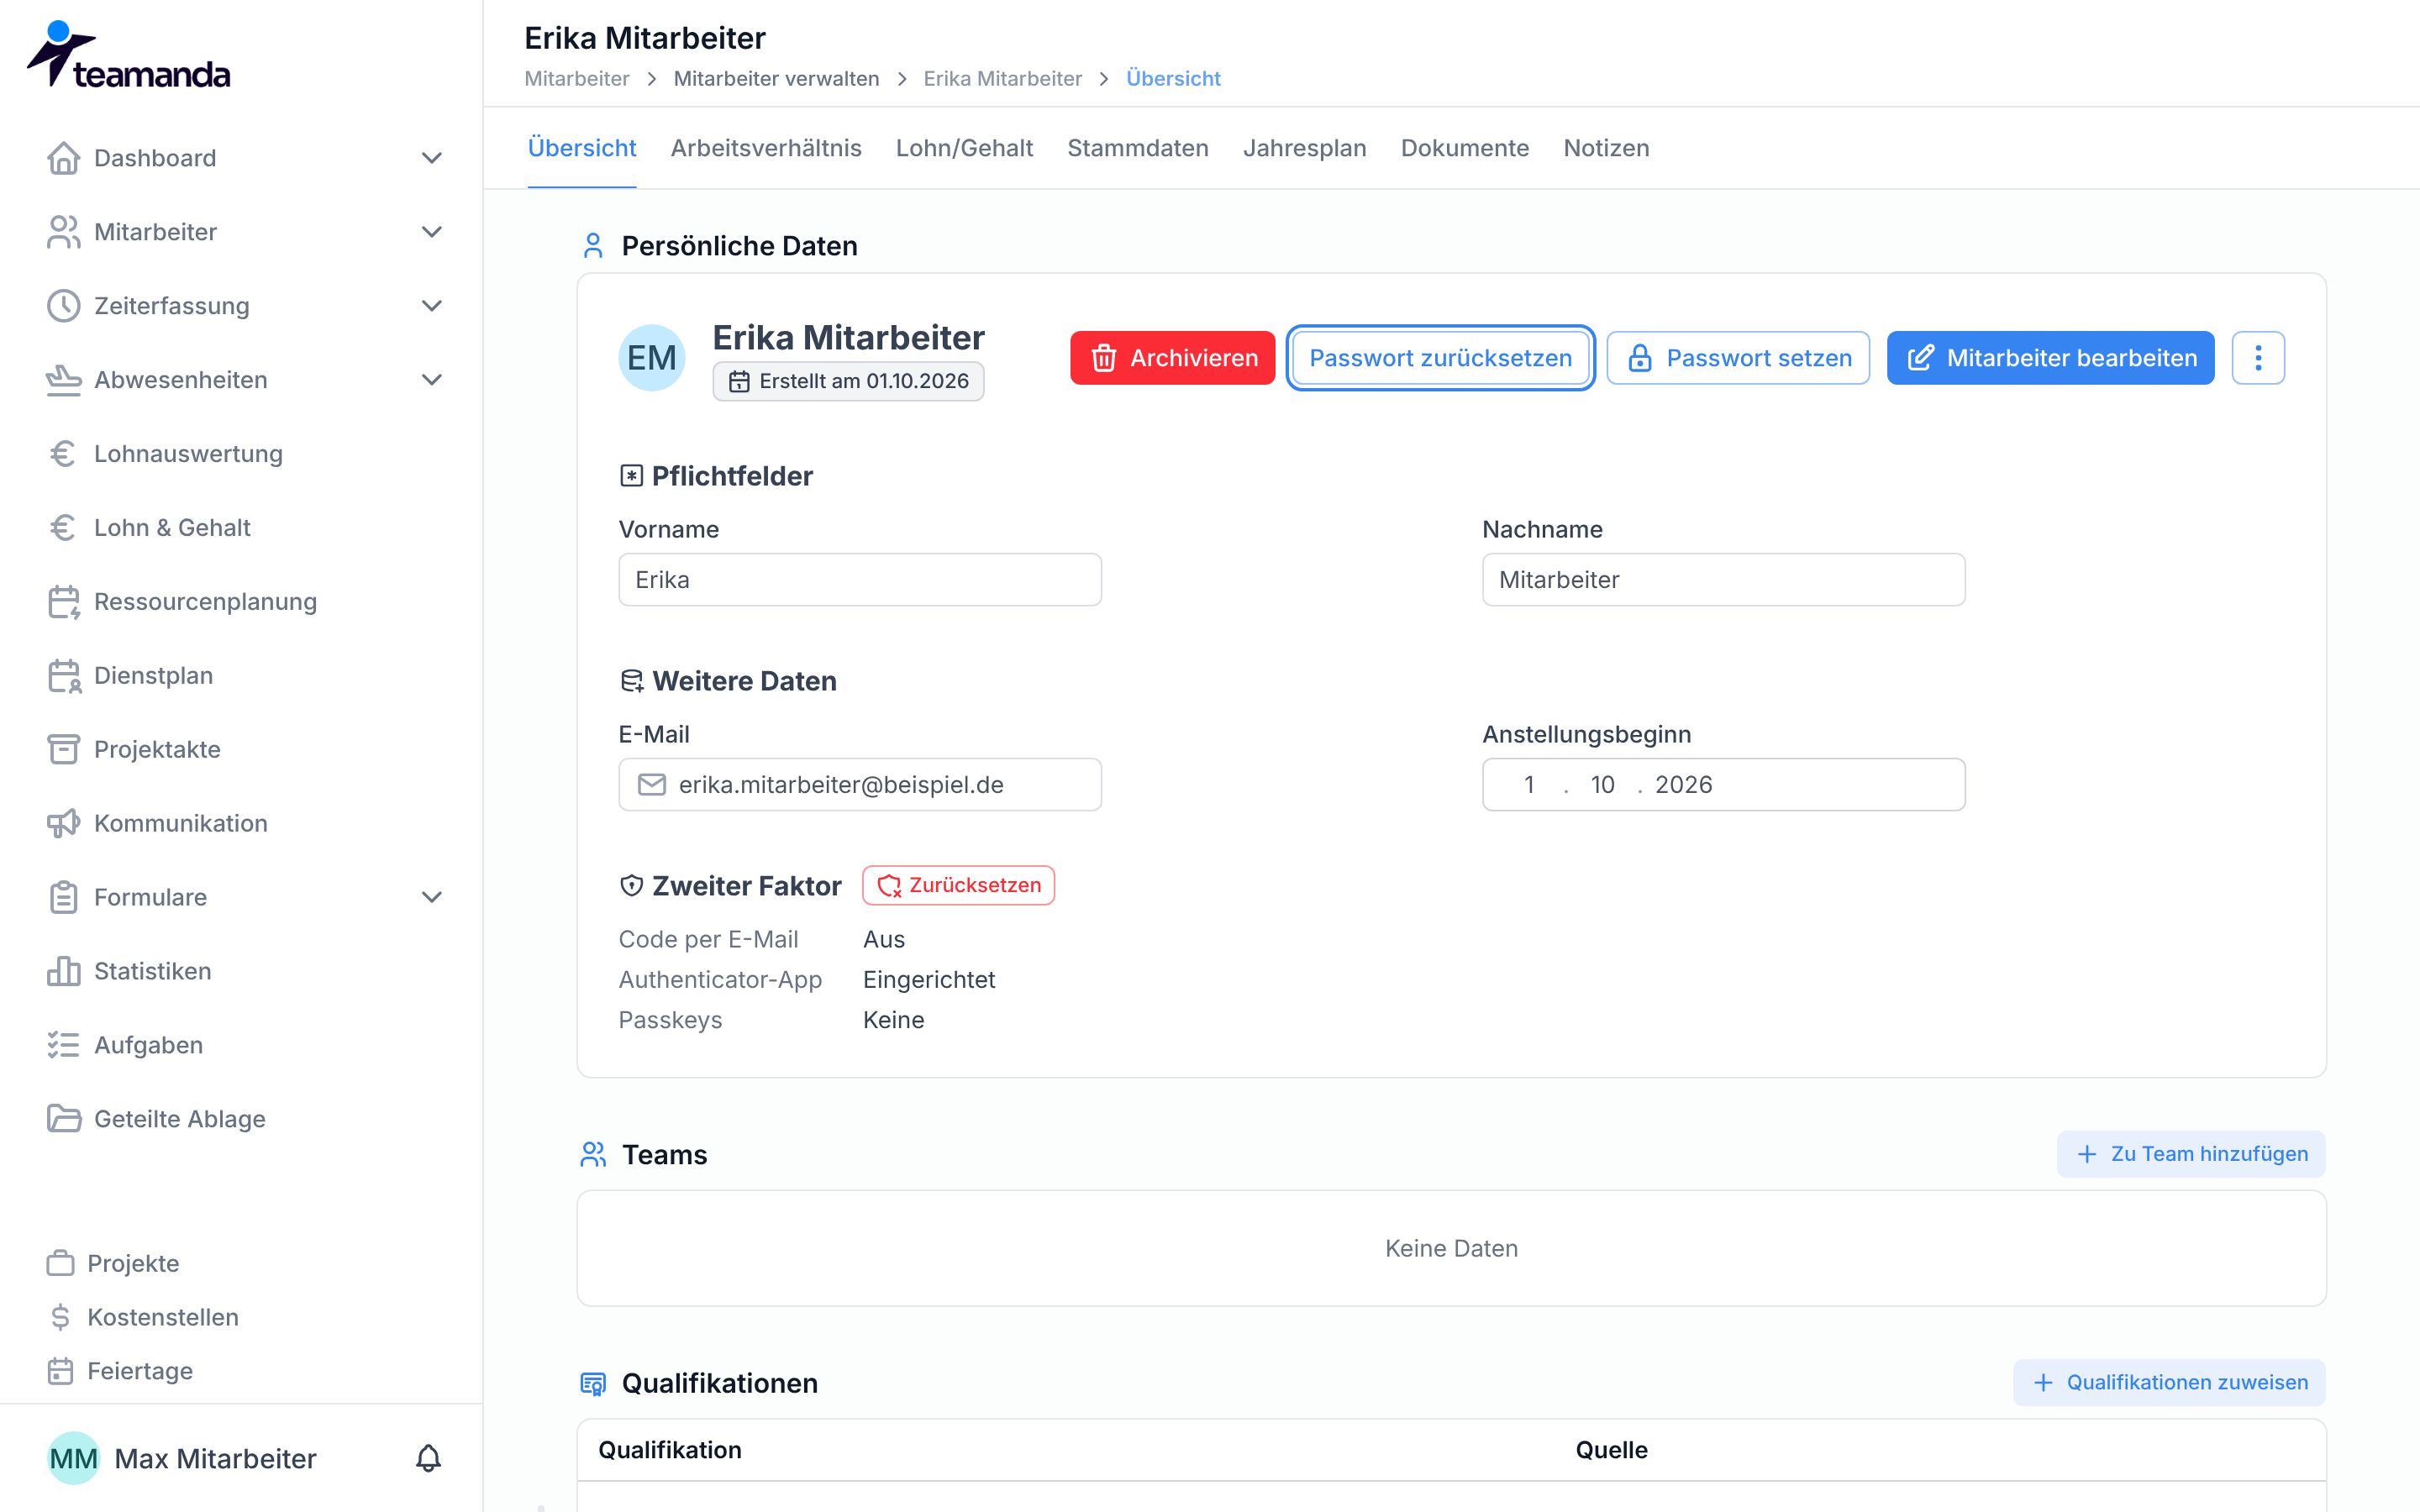Click the Ressourcenplanung calendar icon

pos(63,602)
